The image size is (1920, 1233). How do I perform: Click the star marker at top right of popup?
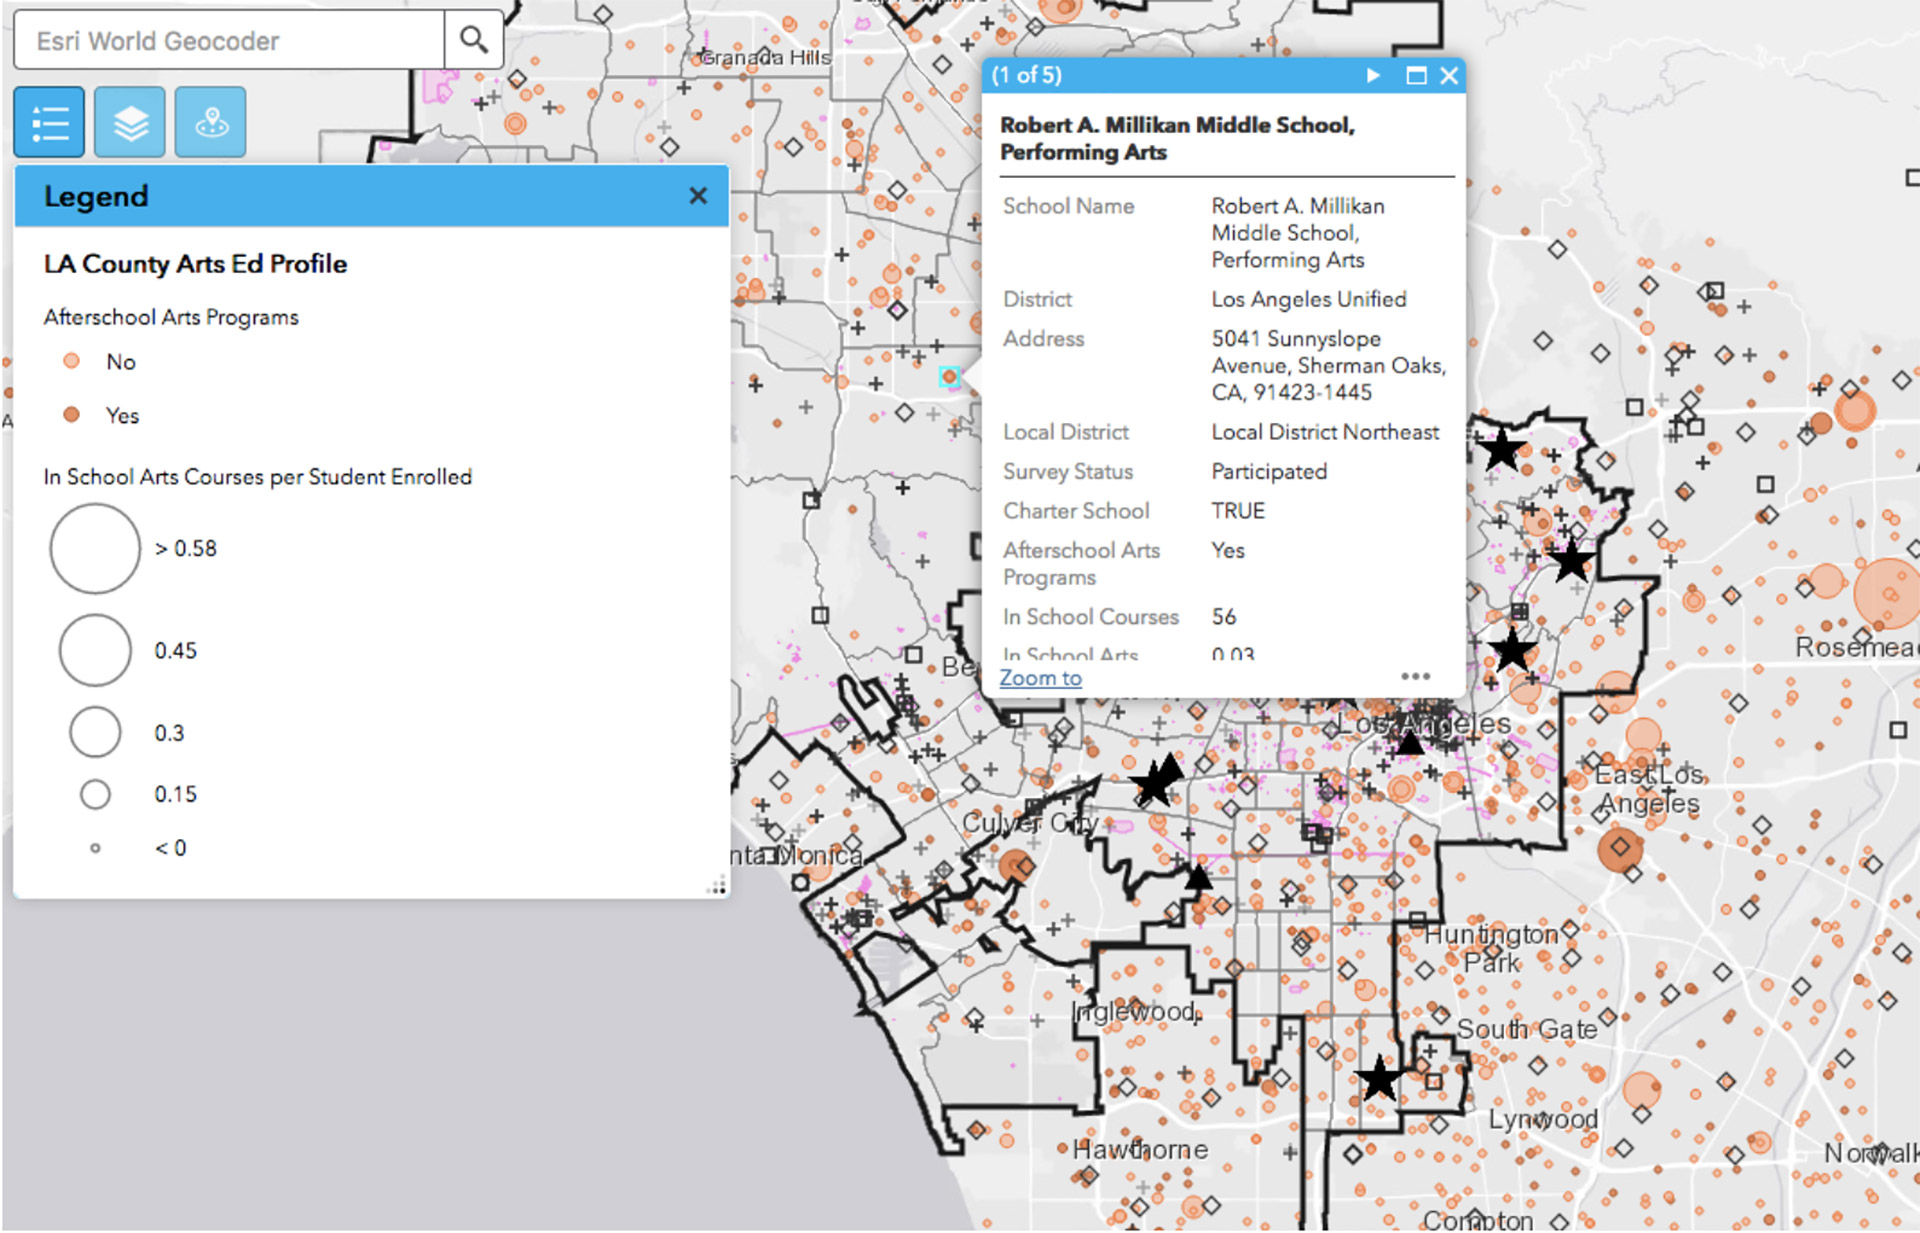(1501, 450)
